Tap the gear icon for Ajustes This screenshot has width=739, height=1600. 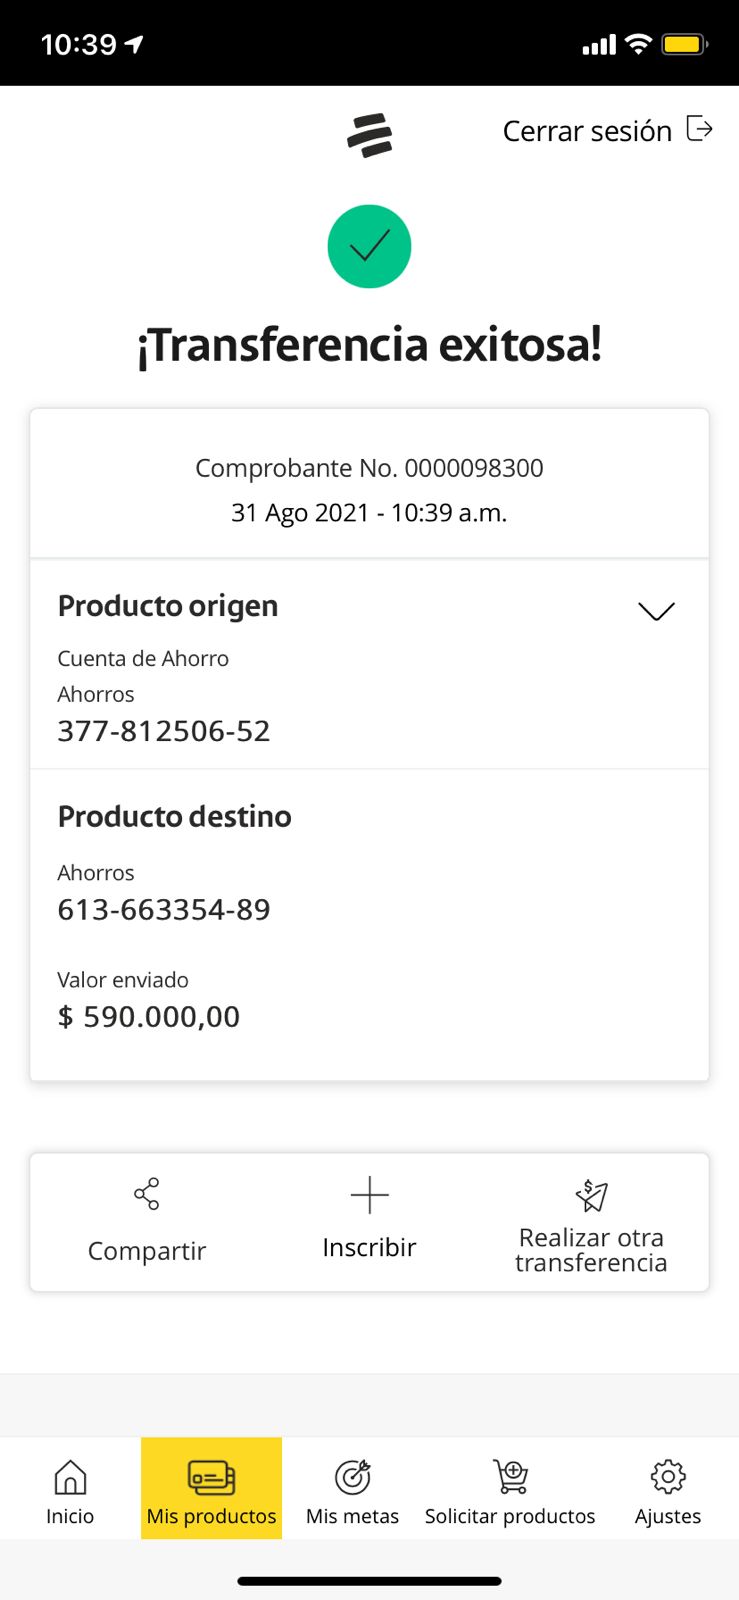coord(668,1476)
